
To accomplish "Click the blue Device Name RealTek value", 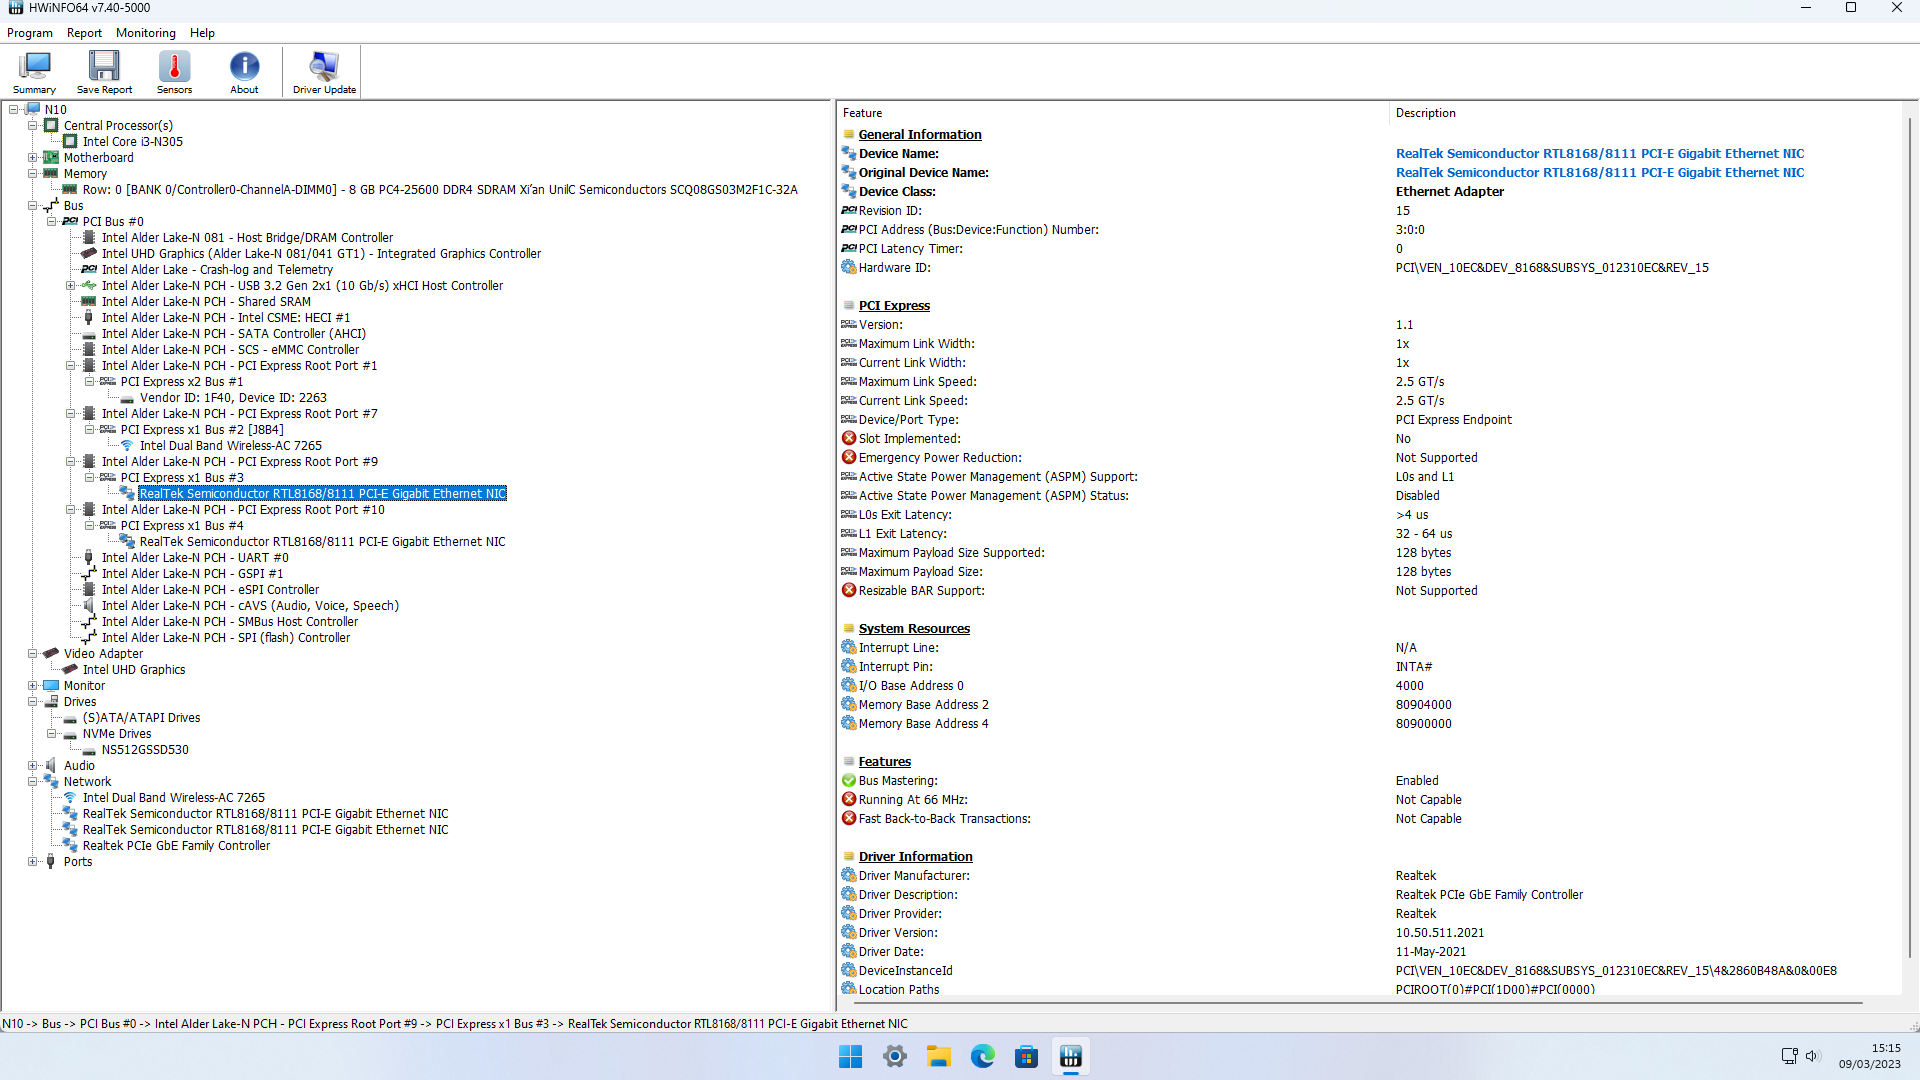I will (1600, 154).
